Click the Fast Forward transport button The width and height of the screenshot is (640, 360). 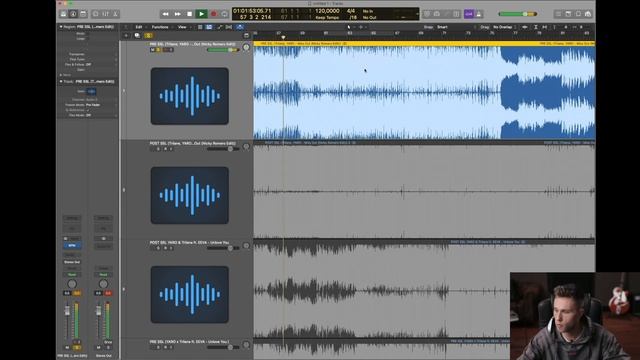pyautogui.click(x=178, y=14)
